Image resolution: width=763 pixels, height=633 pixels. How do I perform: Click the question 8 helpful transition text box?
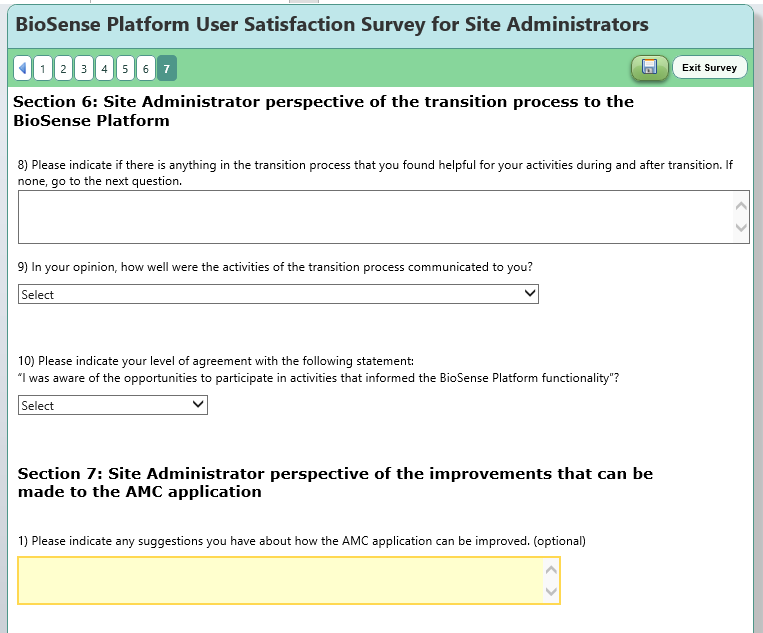[375, 217]
